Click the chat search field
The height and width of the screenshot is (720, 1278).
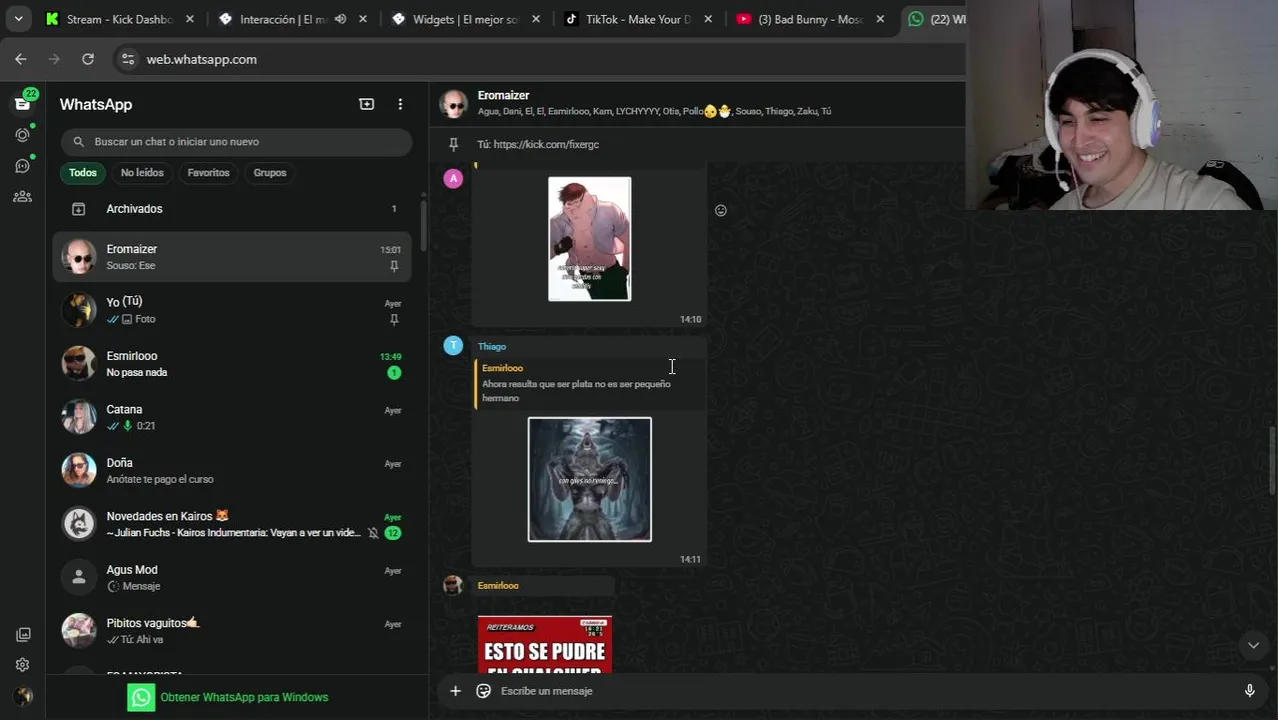(x=236, y=142)
